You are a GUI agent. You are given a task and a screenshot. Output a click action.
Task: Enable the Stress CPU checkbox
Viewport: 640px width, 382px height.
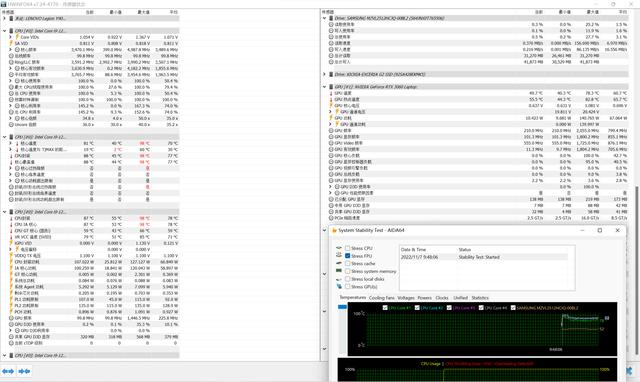pos(347,248)
